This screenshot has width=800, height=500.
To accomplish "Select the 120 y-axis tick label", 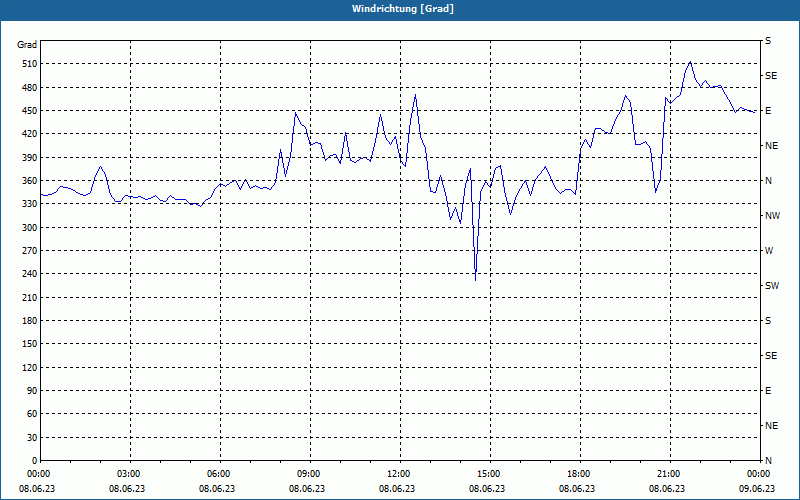I will click(29, 367).
